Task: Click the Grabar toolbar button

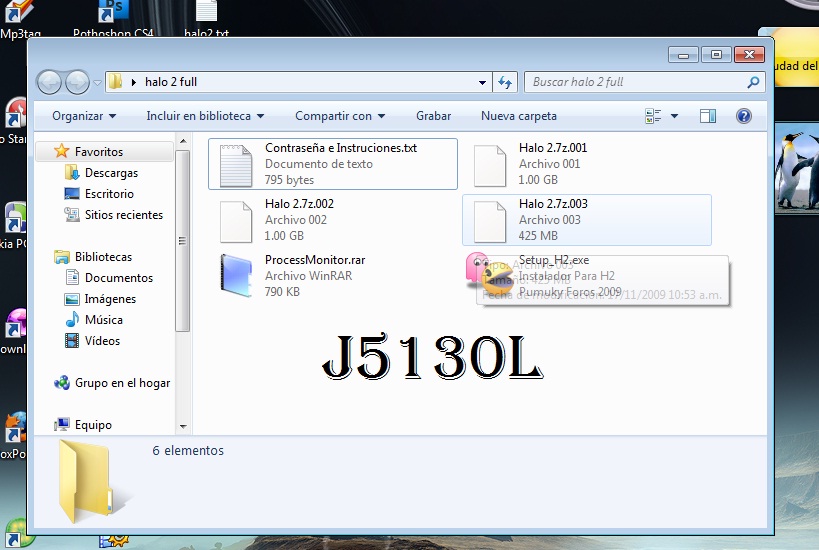Action: pyautogui.click(x=434, y=116)
